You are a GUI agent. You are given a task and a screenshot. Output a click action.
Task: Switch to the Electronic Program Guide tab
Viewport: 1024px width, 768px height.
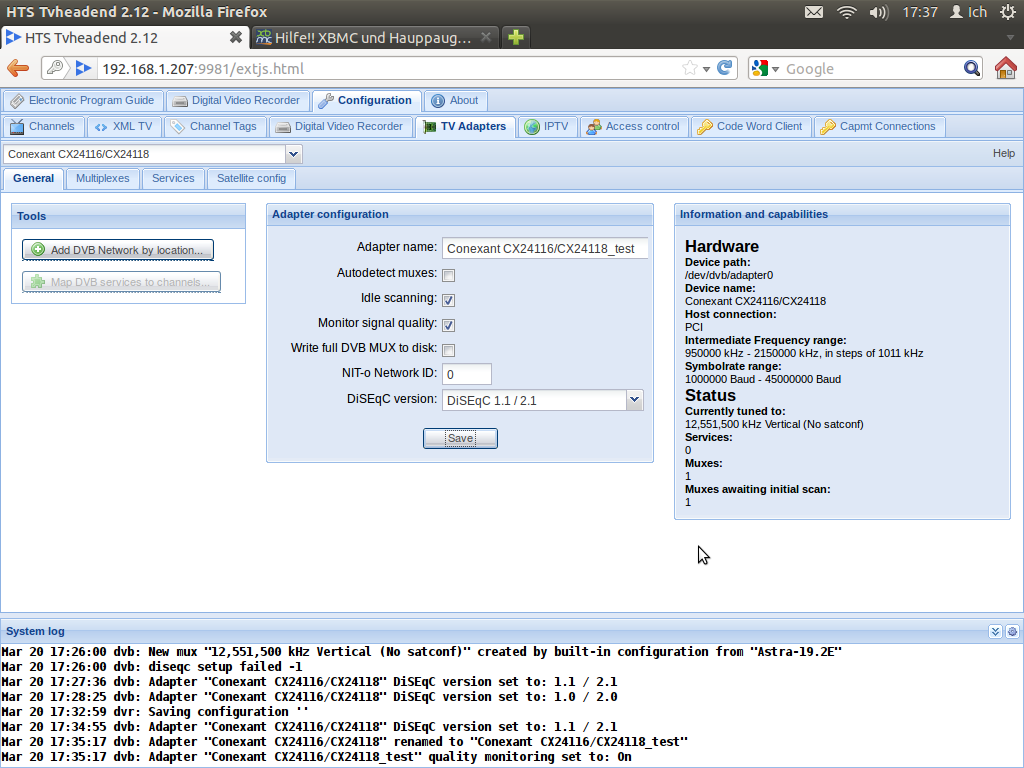pyautogui.click(x=83, y=101)
